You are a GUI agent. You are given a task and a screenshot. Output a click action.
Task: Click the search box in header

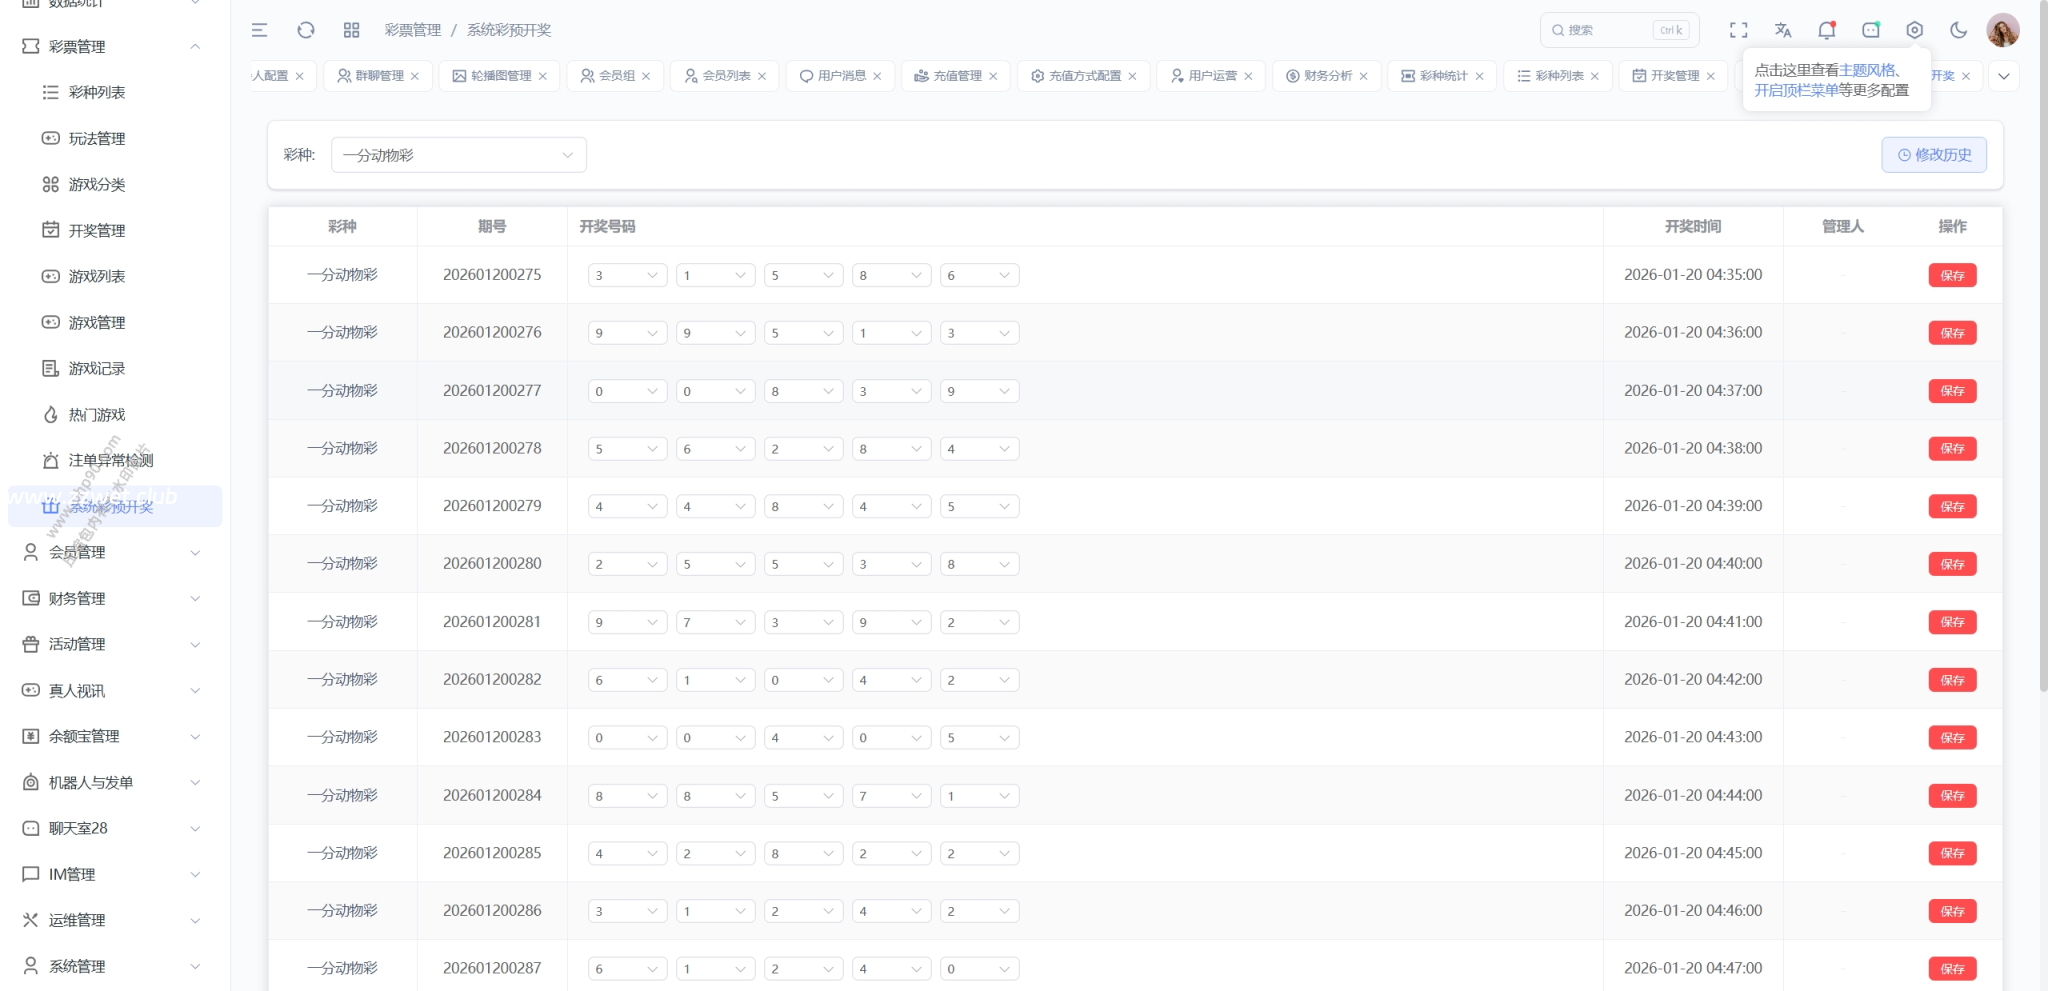click(1618, 30)
